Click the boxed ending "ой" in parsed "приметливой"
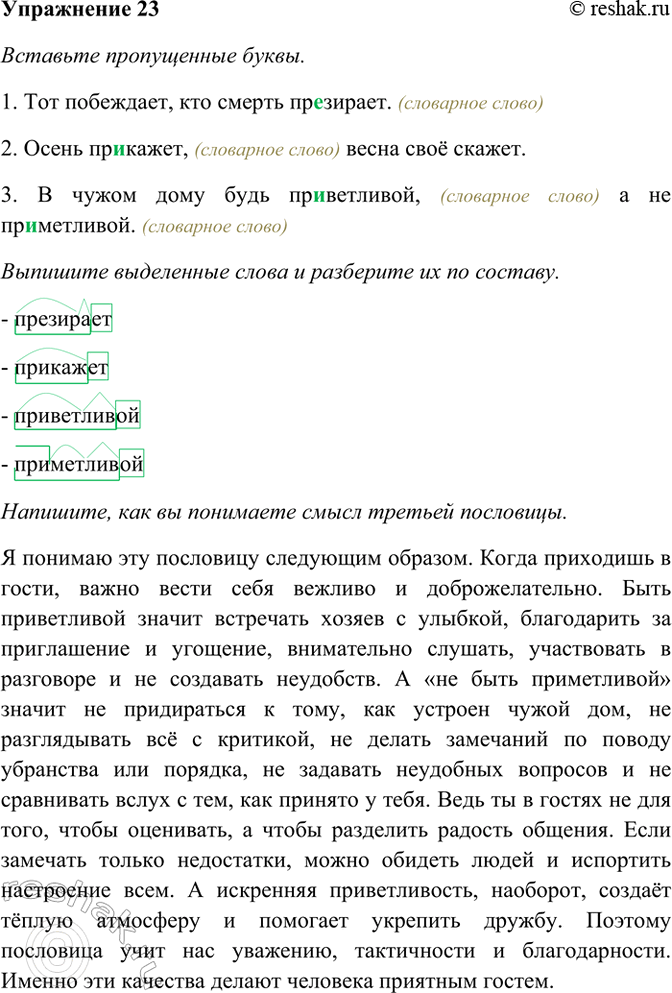This screenshot has width=672, height=993. pyautogui.click(x=132, y=464)
